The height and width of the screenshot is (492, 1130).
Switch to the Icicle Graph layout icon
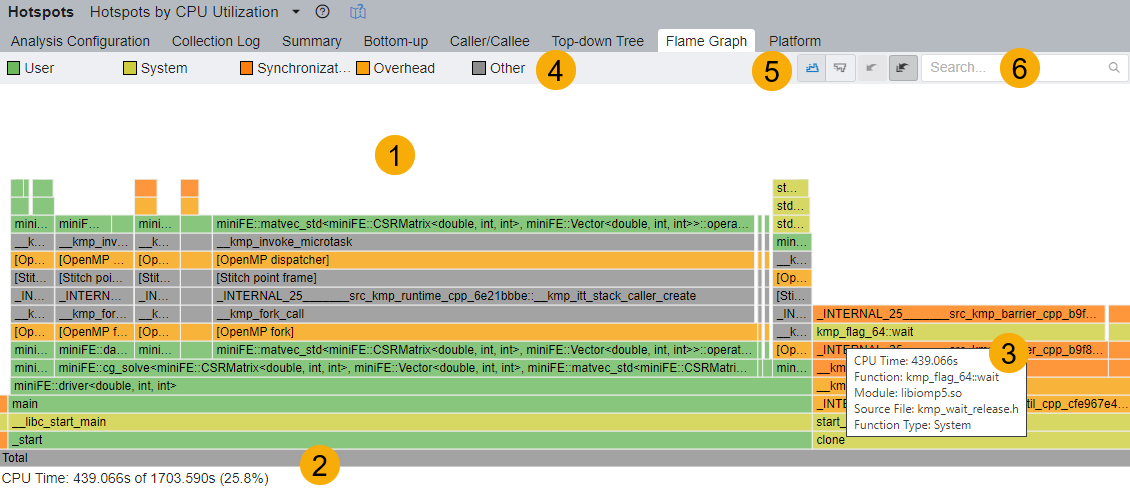pyautogui.click(x=841, y=68)
